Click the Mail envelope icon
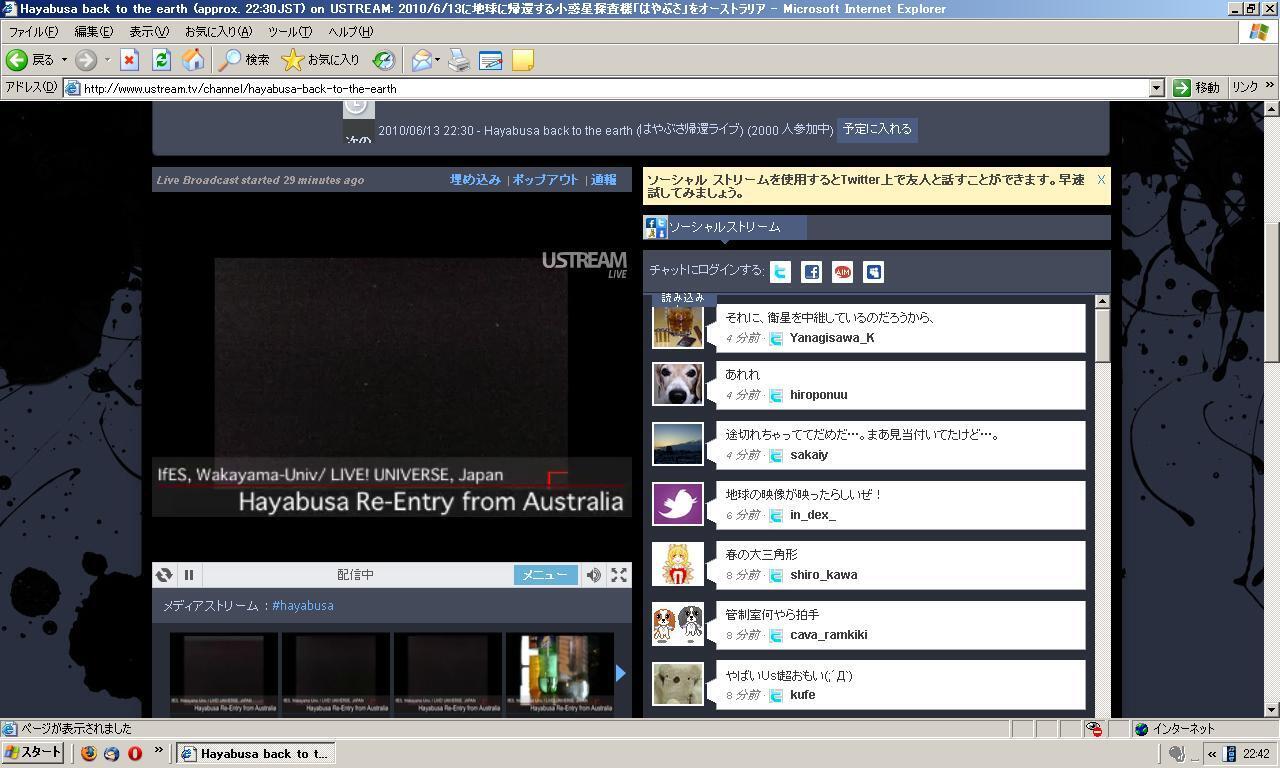Image resolution: width=1280 pixels, height=768 pixels. click(421, 60)
